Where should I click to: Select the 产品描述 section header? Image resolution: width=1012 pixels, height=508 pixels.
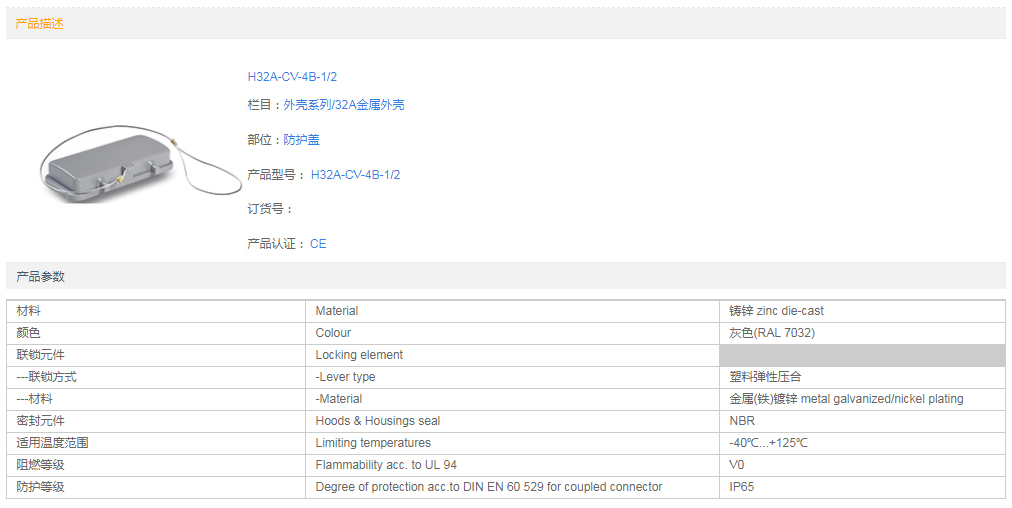[40, 23]
